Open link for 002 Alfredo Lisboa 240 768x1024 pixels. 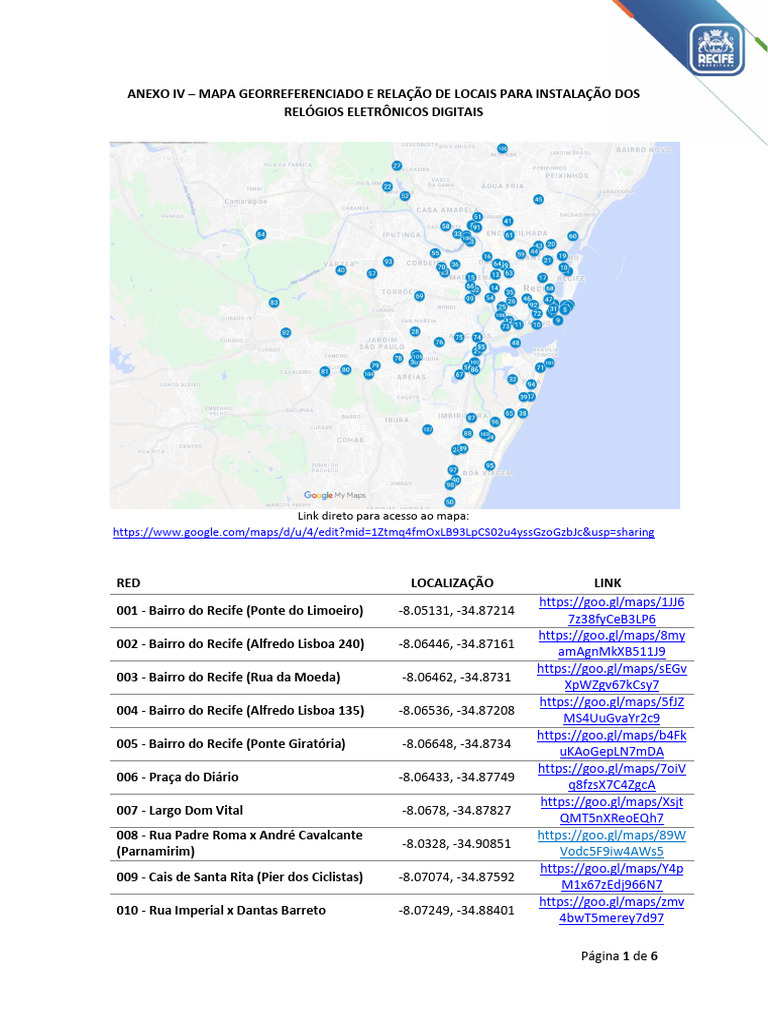click(x=611, y=643)
